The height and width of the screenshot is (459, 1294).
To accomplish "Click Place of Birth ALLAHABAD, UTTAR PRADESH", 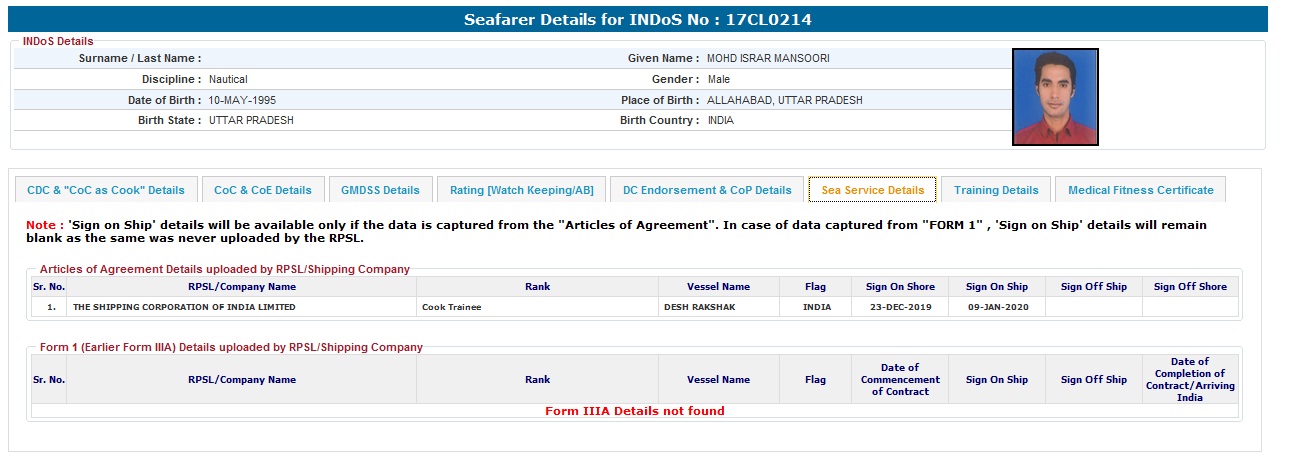I will tap(784, 101).
